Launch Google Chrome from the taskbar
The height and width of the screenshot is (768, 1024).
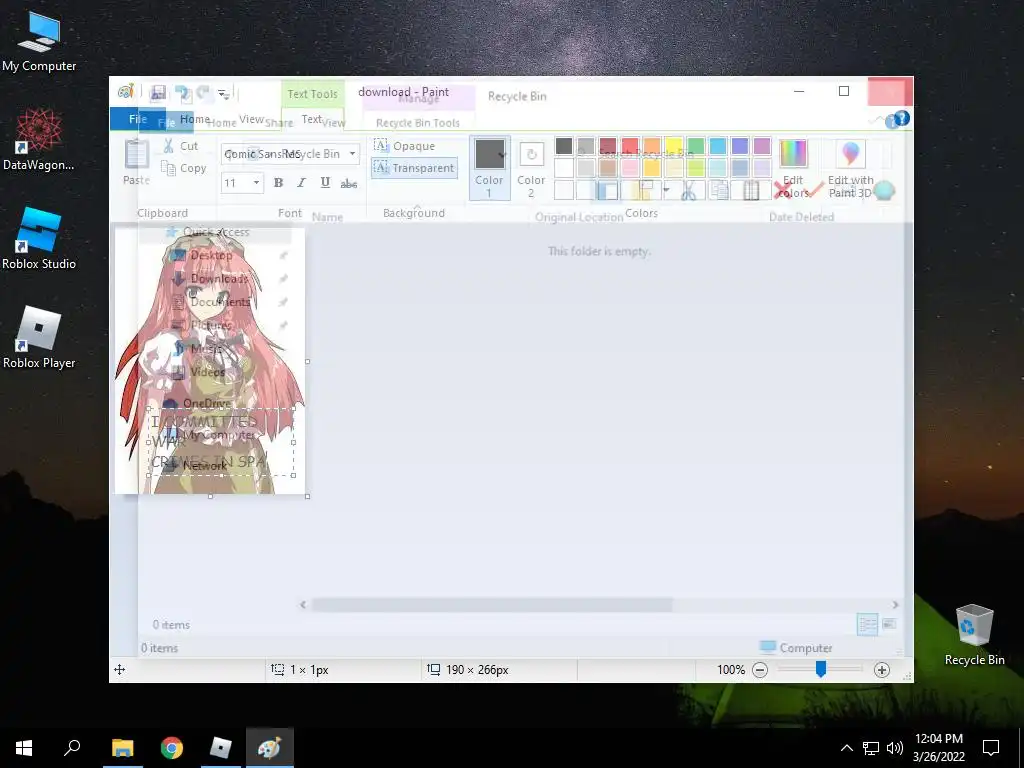172,748
